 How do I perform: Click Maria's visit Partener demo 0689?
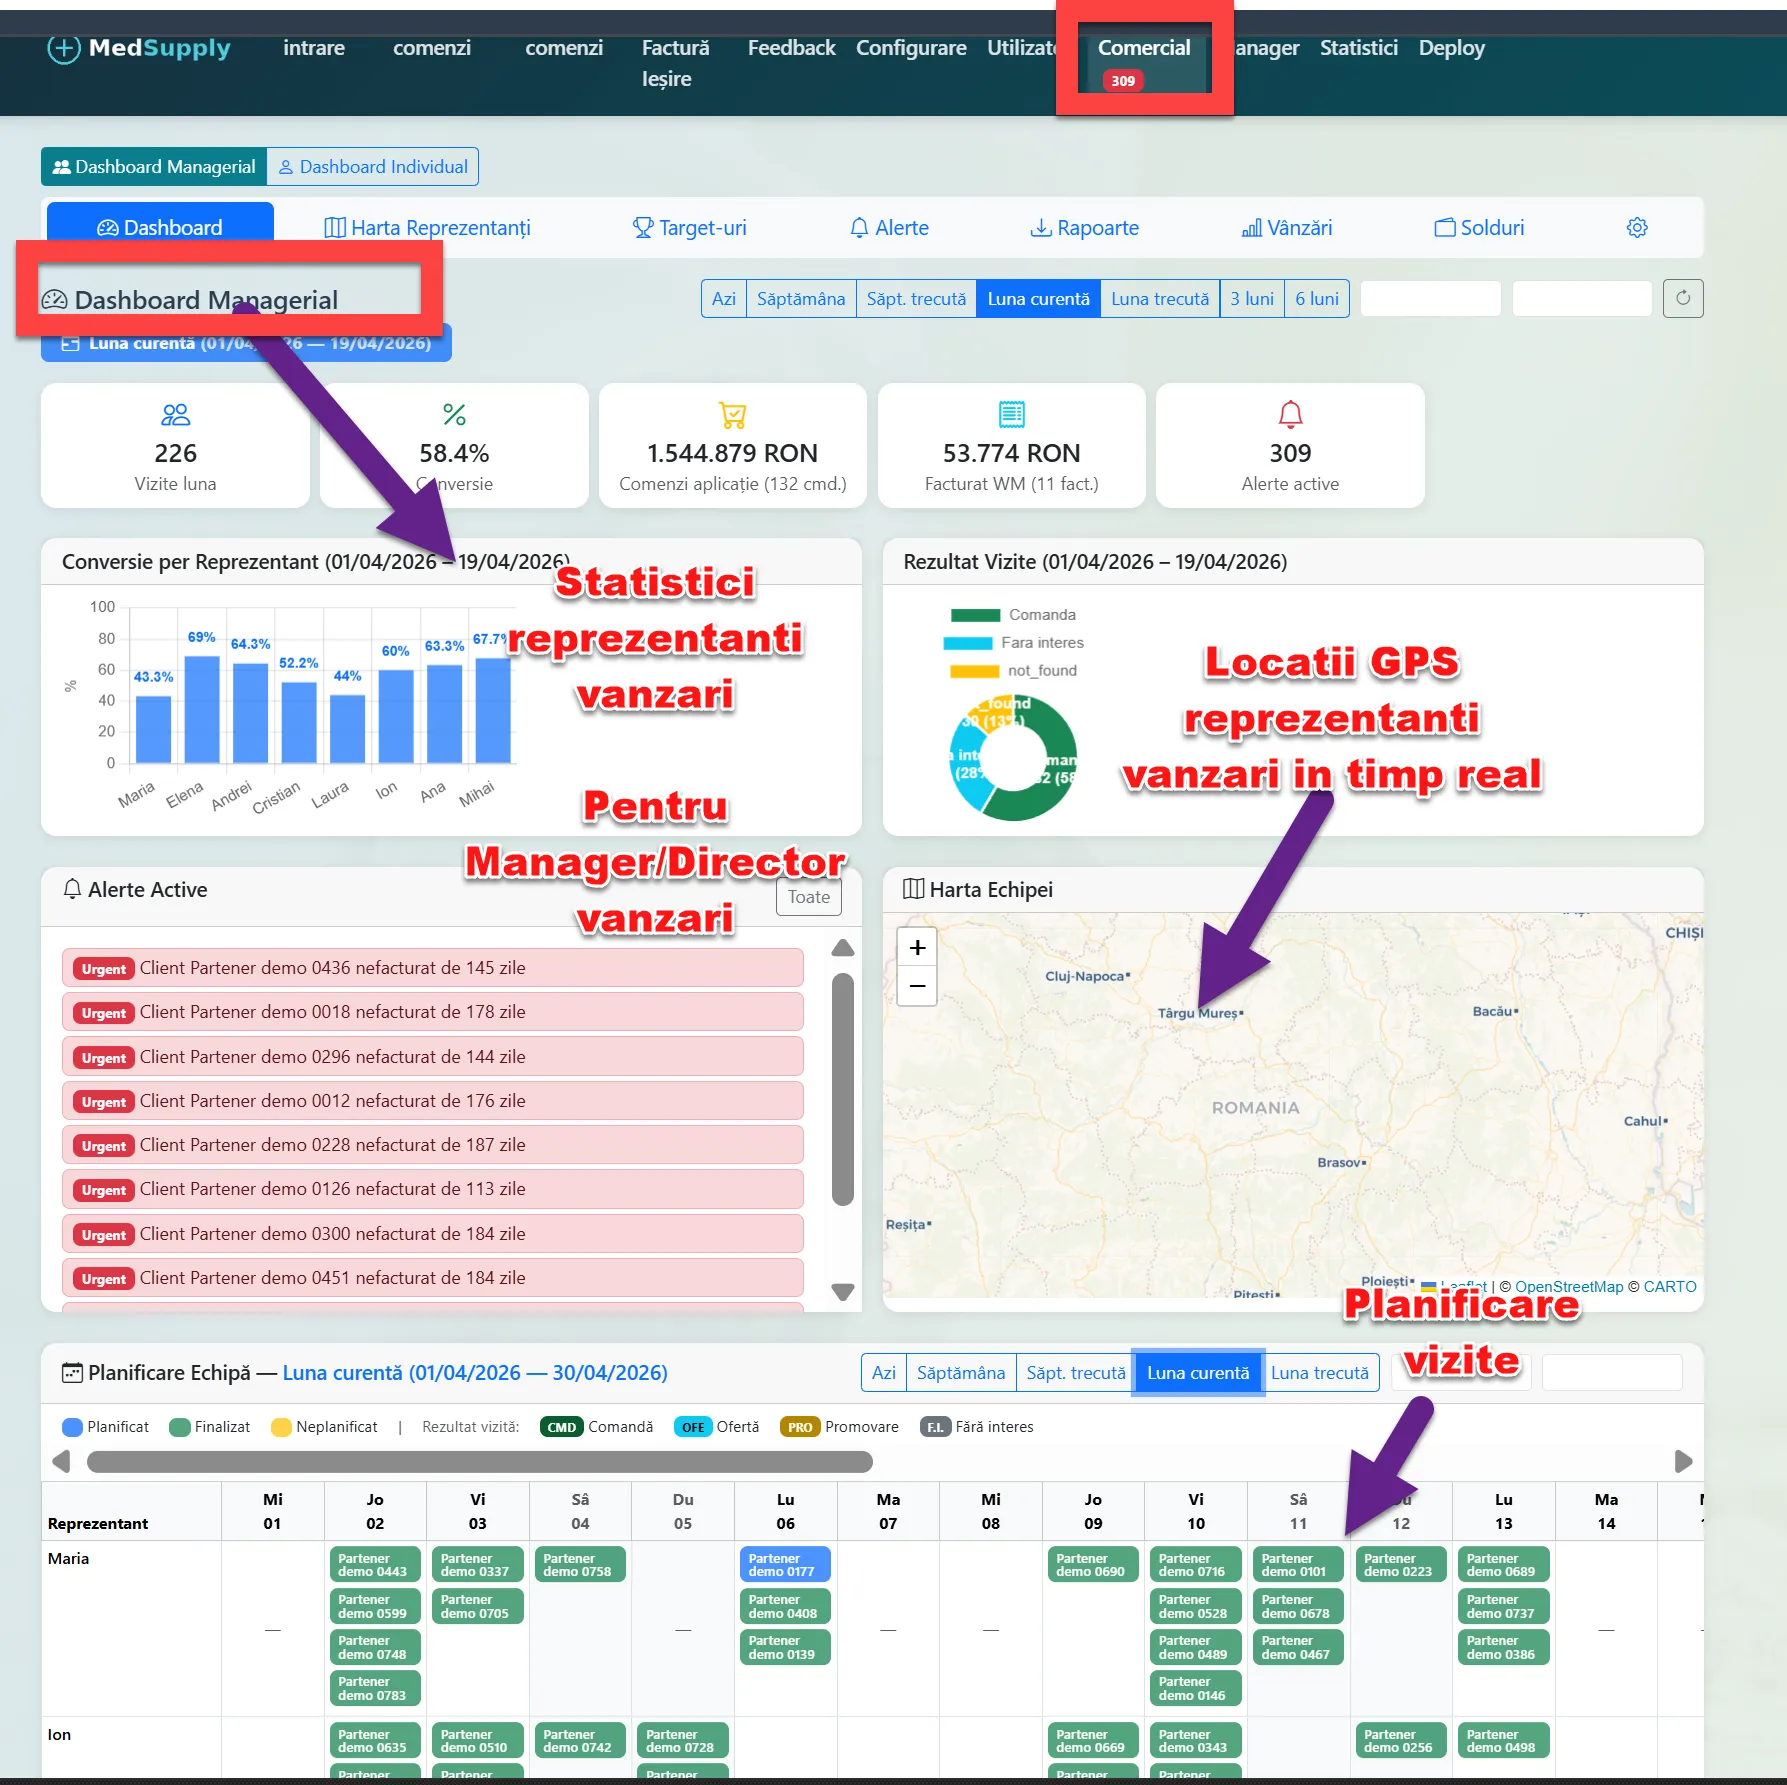tap(1504, 1565)
